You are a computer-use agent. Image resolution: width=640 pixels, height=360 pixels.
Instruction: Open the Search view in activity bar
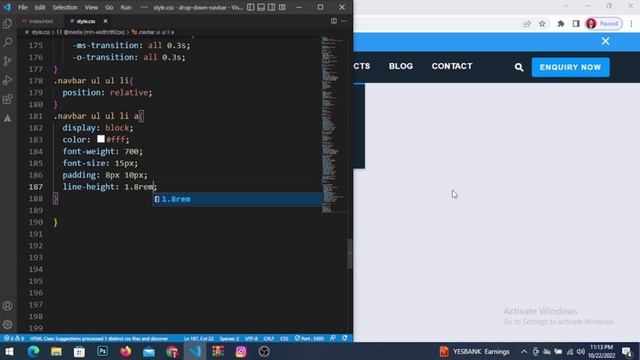[7, 42]
